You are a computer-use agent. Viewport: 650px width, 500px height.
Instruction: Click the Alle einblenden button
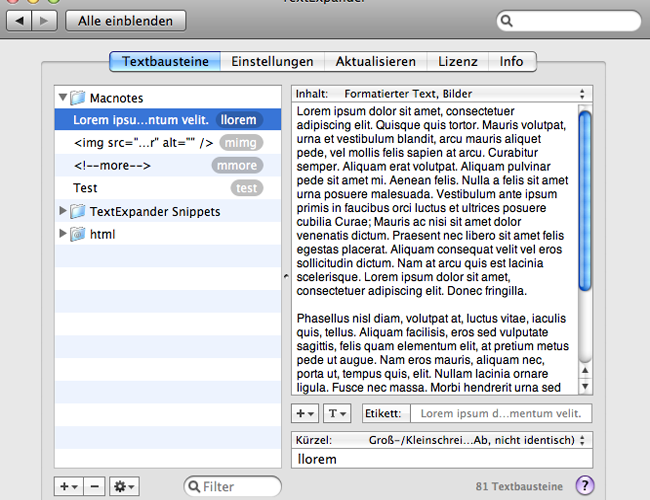coord(126,21)
